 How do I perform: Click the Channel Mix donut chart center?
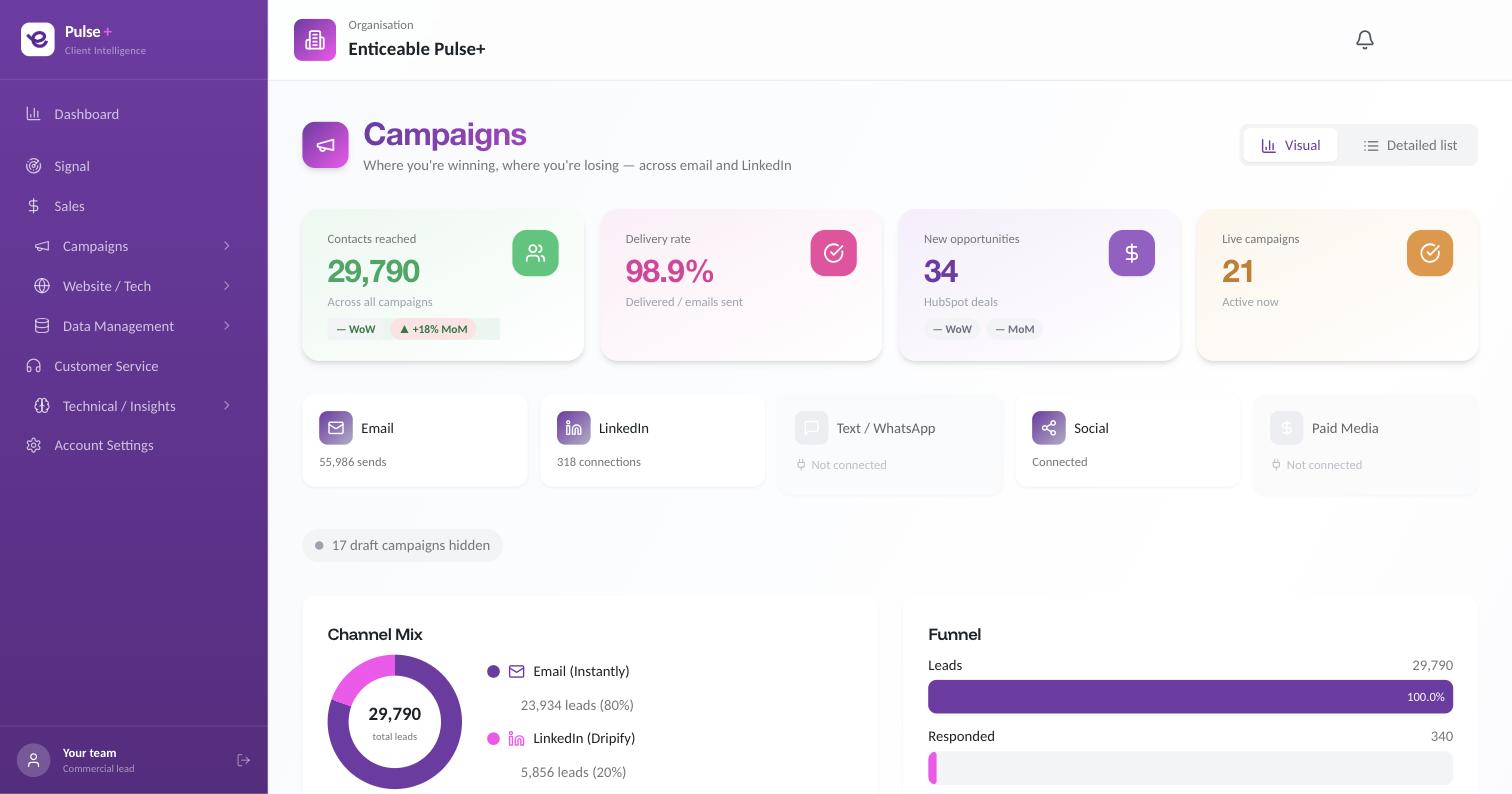pyautogui.click(x=395, y=722)
